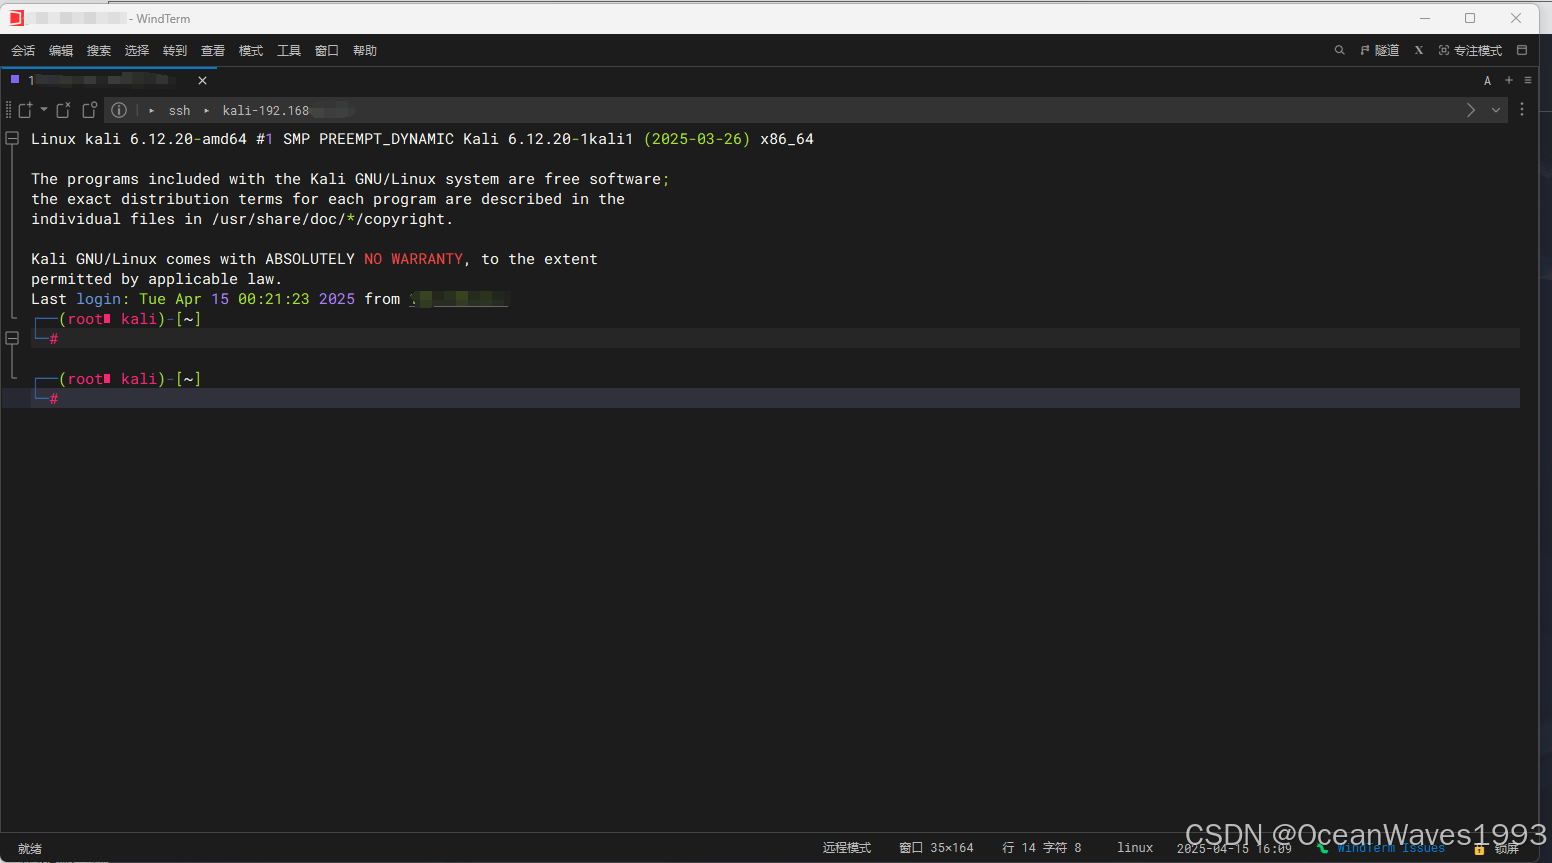Open the WindTerm Issues link in the status bar
1552x863 pixels.
click(1390, 848)
